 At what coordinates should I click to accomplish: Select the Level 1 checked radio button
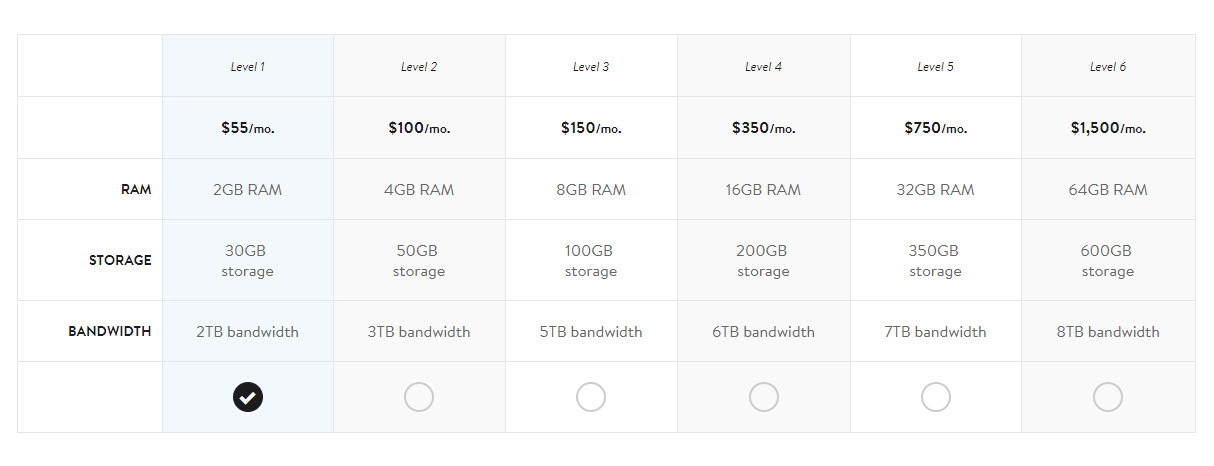[248, 397]
